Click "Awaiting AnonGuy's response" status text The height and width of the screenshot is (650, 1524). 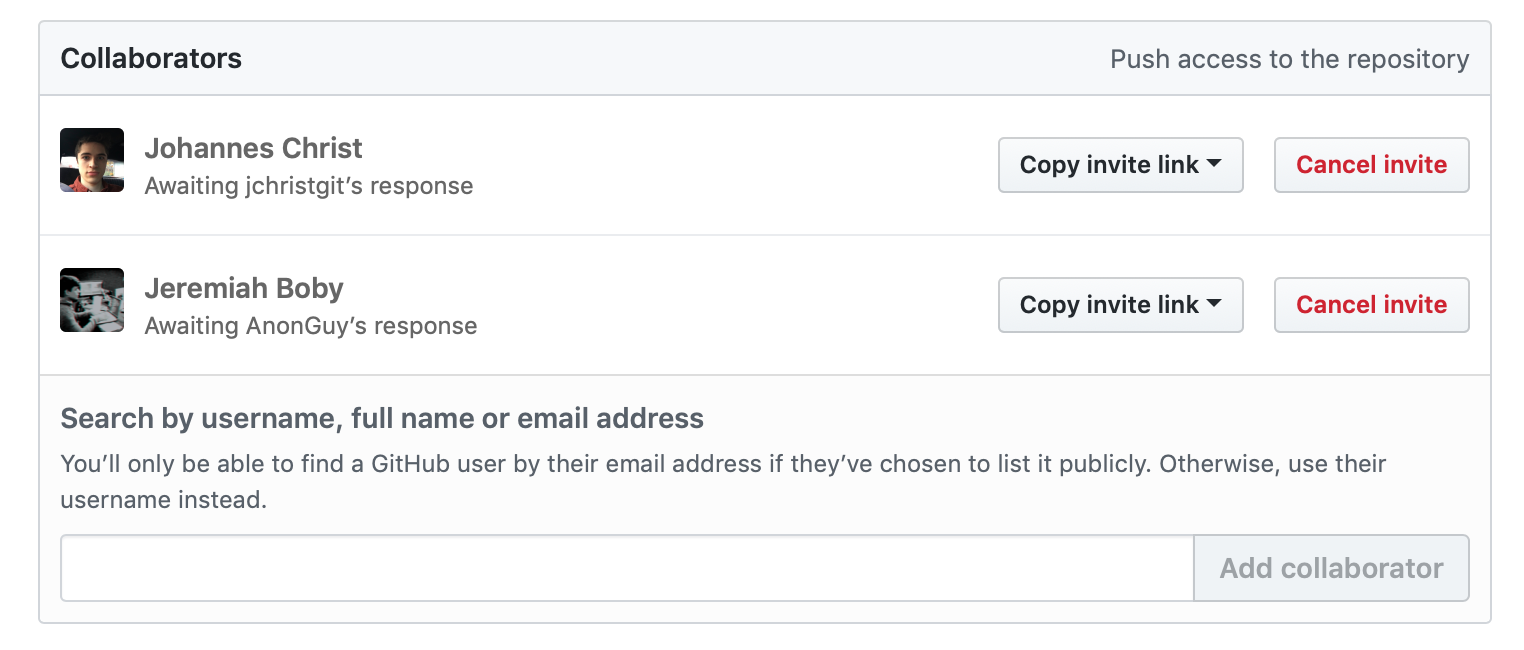point(311,326)
